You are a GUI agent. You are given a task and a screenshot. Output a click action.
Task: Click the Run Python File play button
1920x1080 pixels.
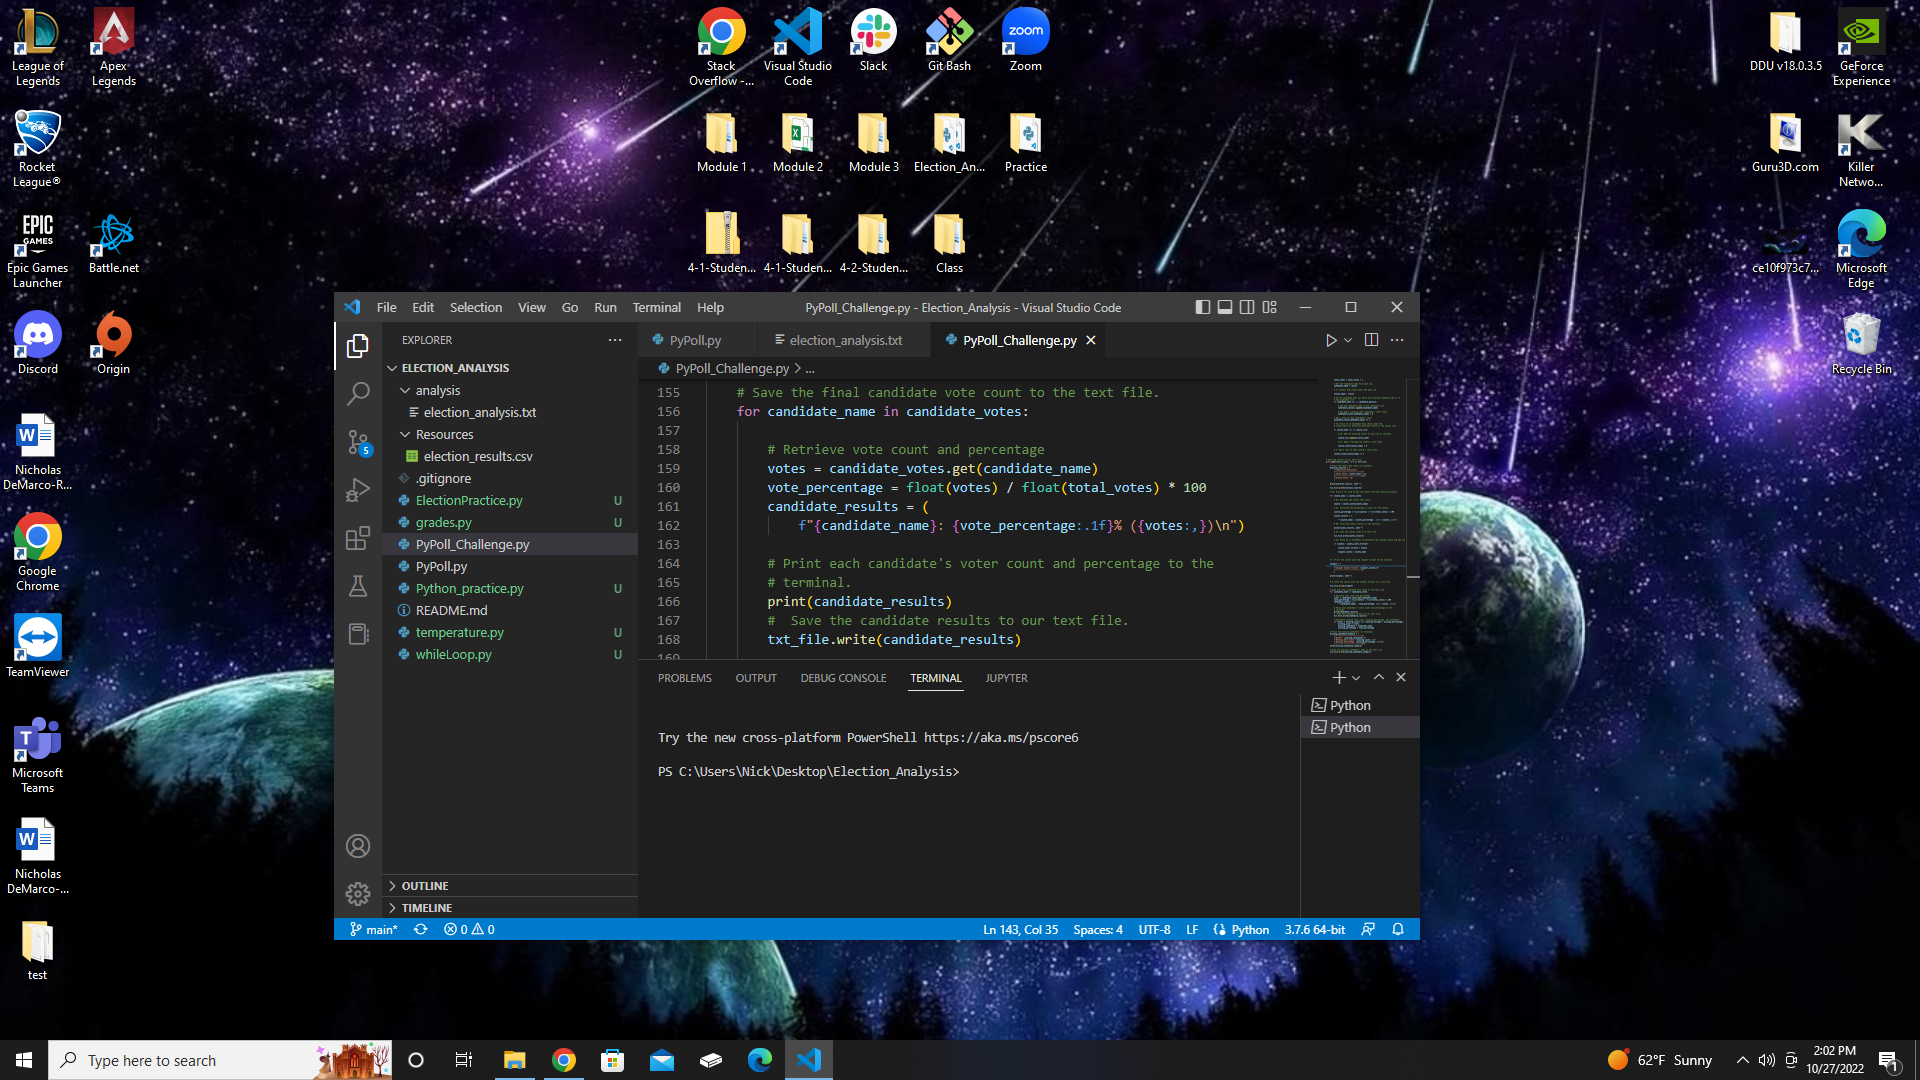click(x=1330, y=340)
